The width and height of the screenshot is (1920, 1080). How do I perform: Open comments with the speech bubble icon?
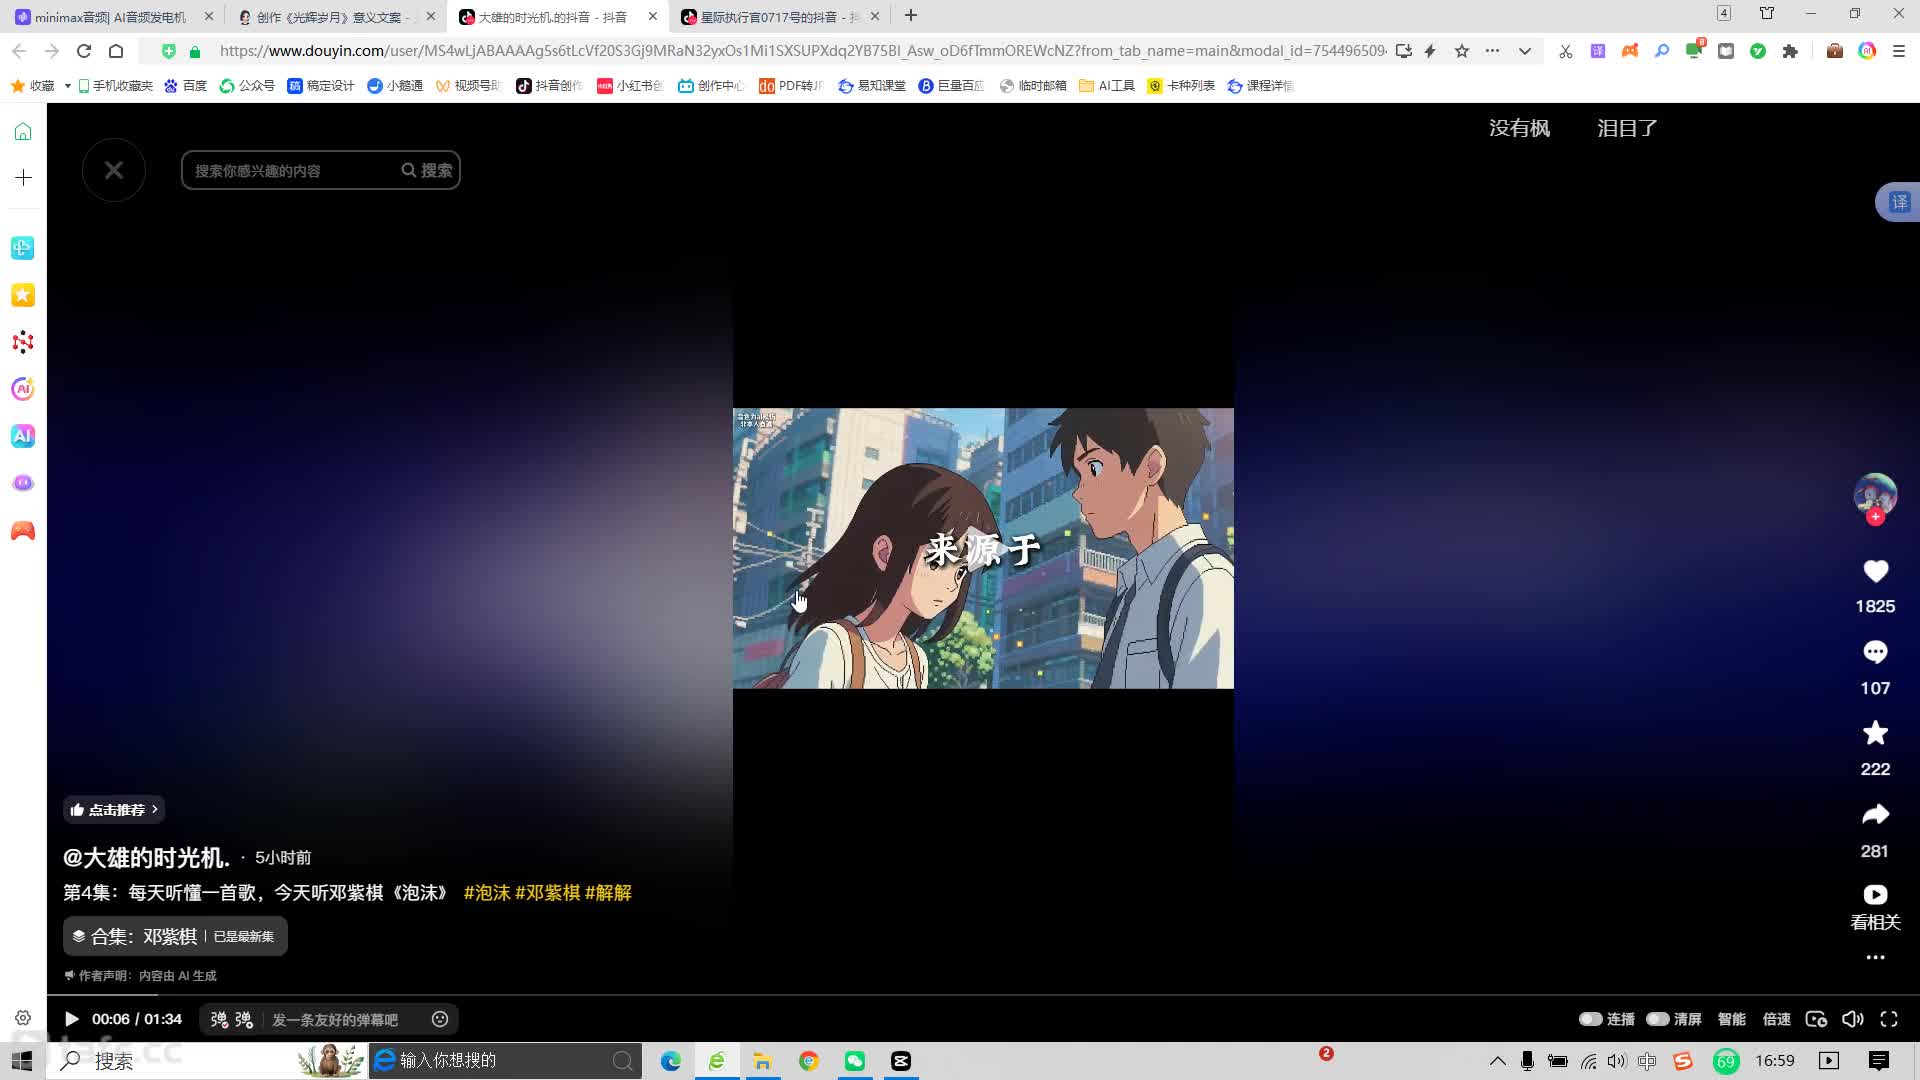tap(1875, 652)
